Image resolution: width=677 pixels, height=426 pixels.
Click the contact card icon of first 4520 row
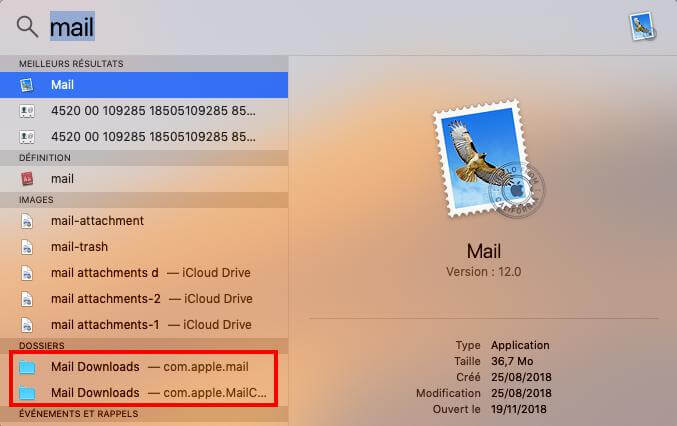pos(27,111)
